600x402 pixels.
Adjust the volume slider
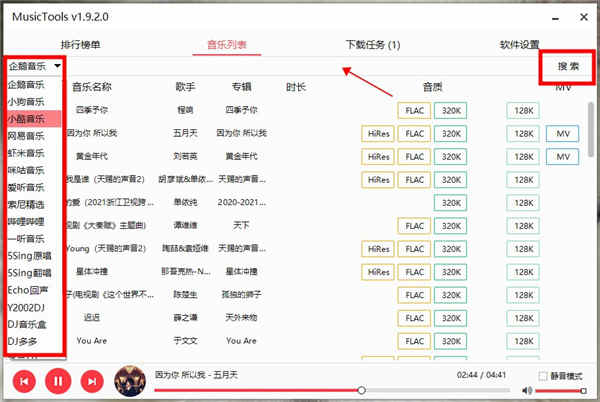(x=560, y=391)
